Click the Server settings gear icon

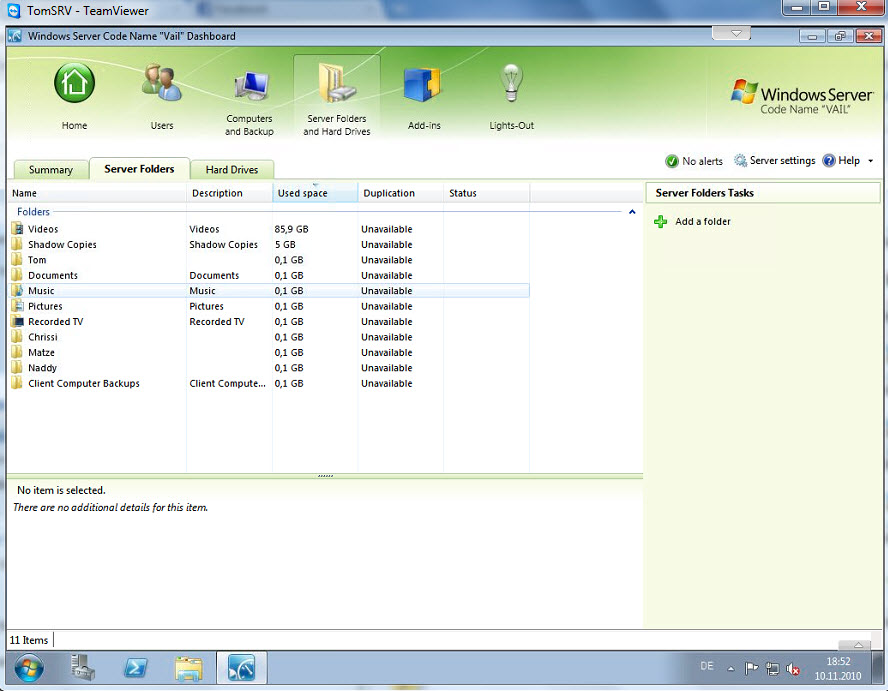pyautogui.click(x=741, y=161)
